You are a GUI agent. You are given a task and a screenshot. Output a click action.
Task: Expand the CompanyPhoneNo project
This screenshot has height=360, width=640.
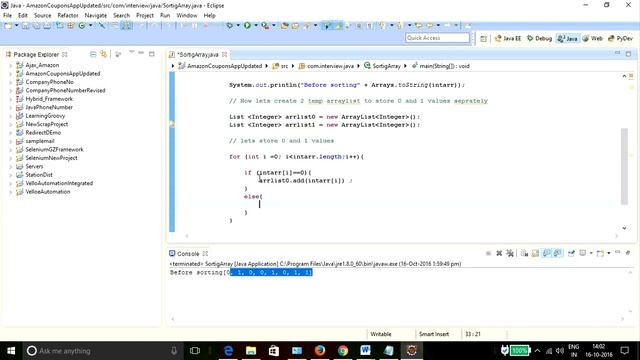[11, 82]
